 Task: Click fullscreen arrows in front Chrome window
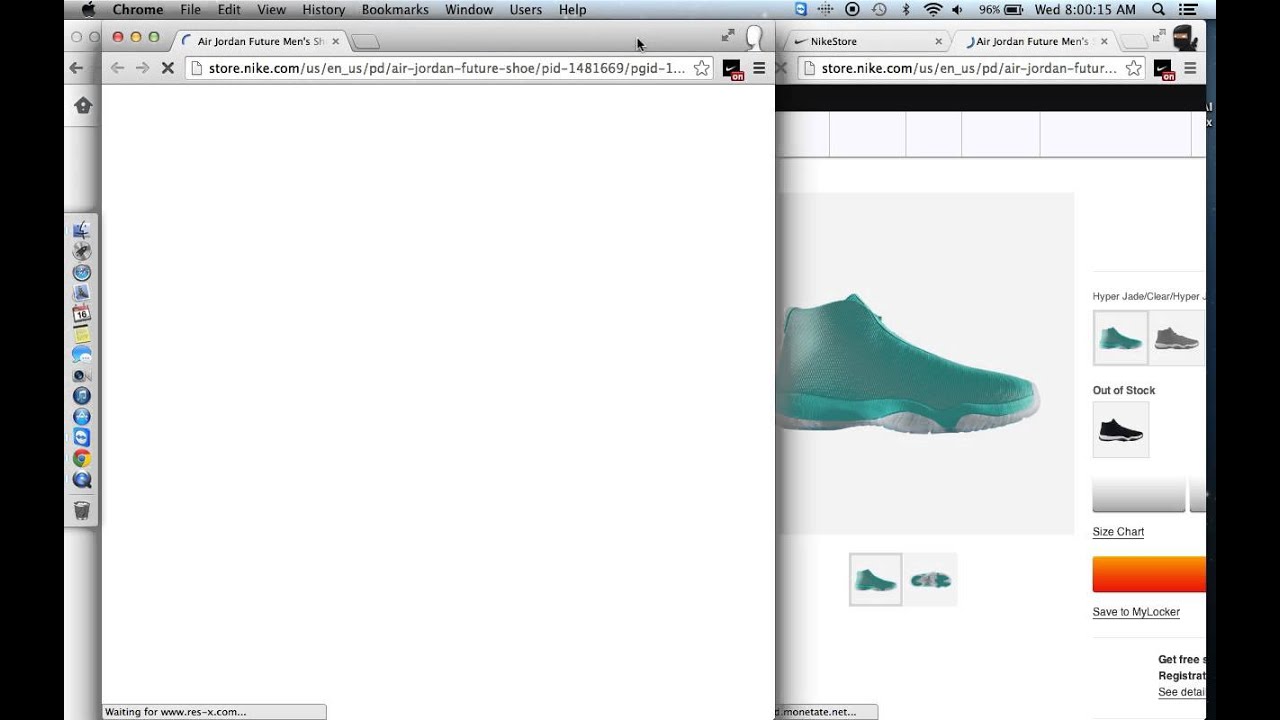coord(728,35)
